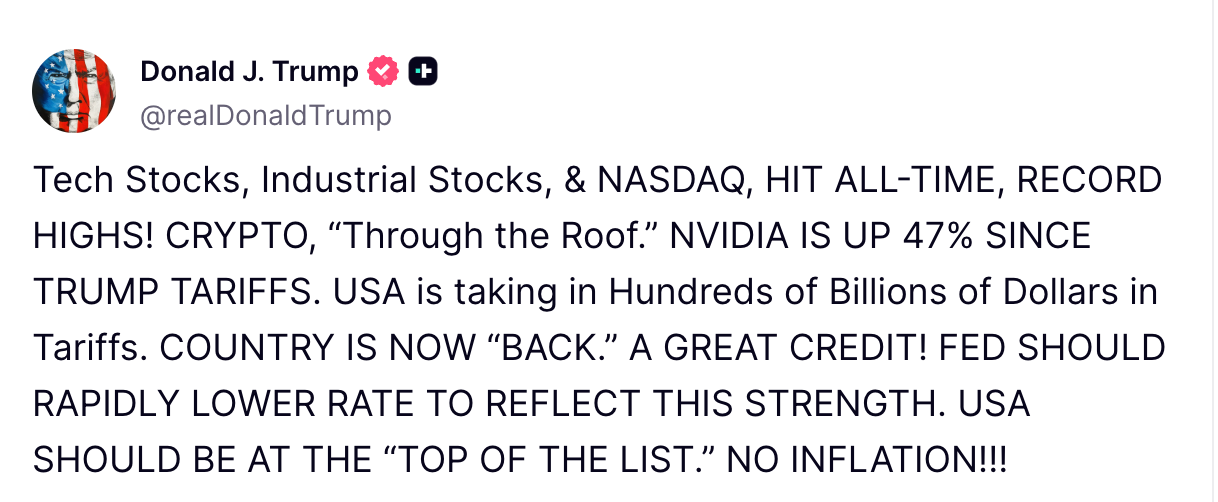Click the black plus badge icon
The image size is (1218, 502).
(424, 72)
